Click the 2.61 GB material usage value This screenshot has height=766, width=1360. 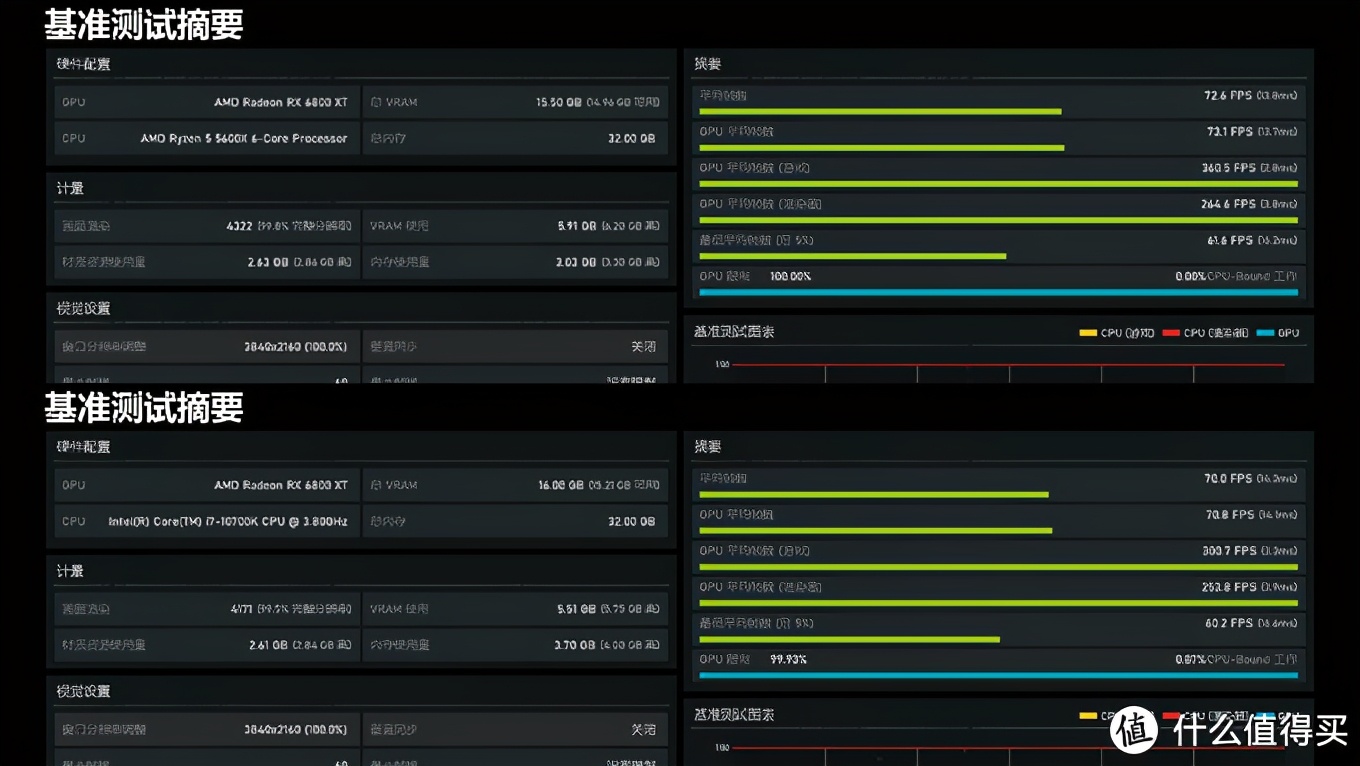pyautogui.click(x=268, y=644)
